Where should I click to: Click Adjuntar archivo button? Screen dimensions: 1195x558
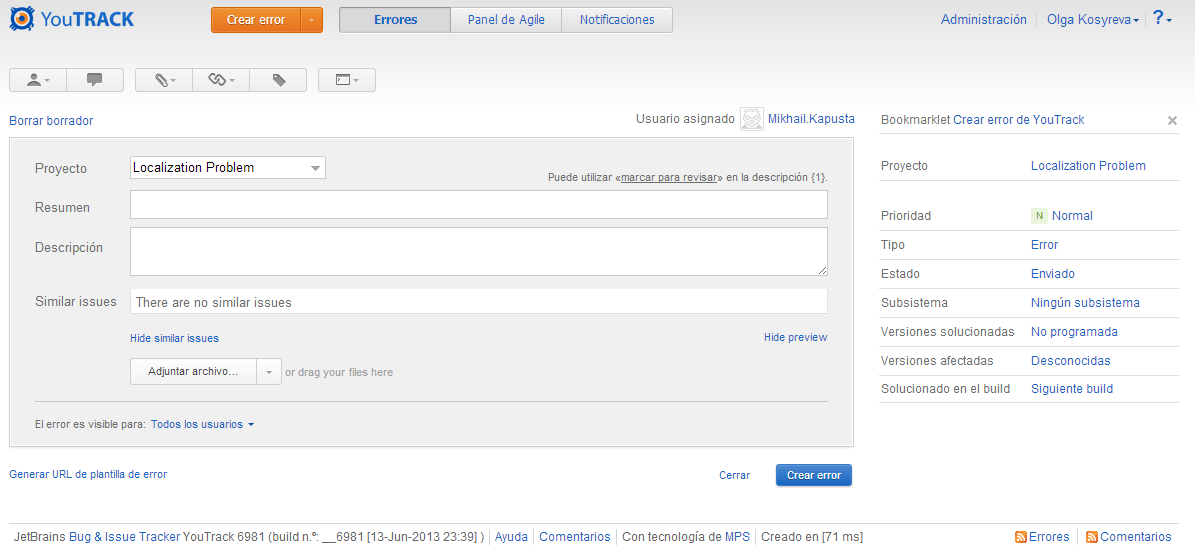click(194, 372)
